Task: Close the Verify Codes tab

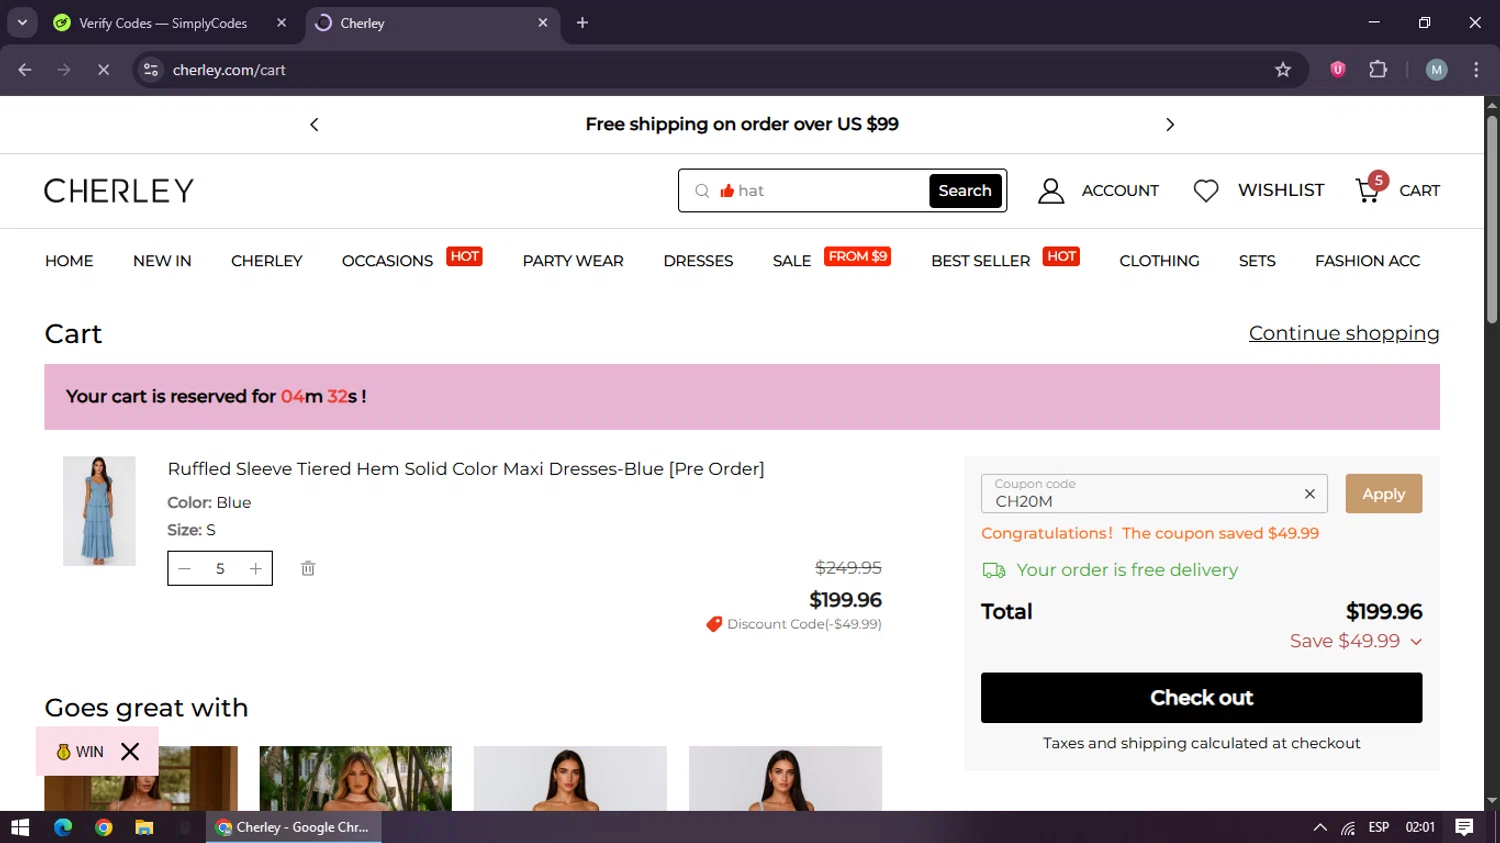Action: tap(281, 23)
